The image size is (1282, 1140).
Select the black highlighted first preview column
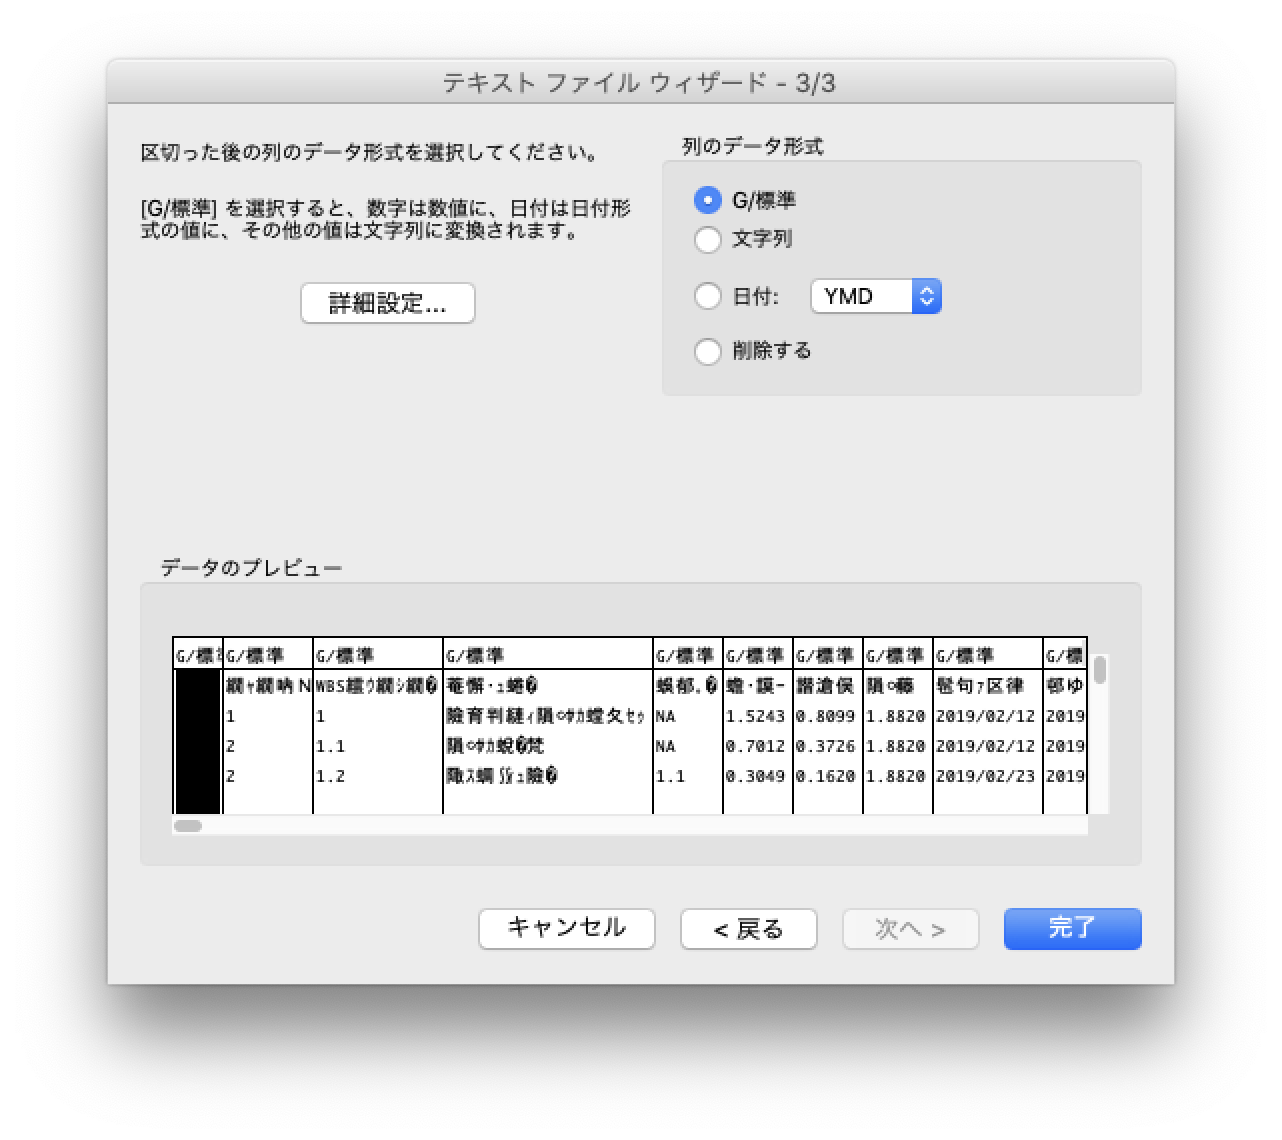[x=197, y=741]
